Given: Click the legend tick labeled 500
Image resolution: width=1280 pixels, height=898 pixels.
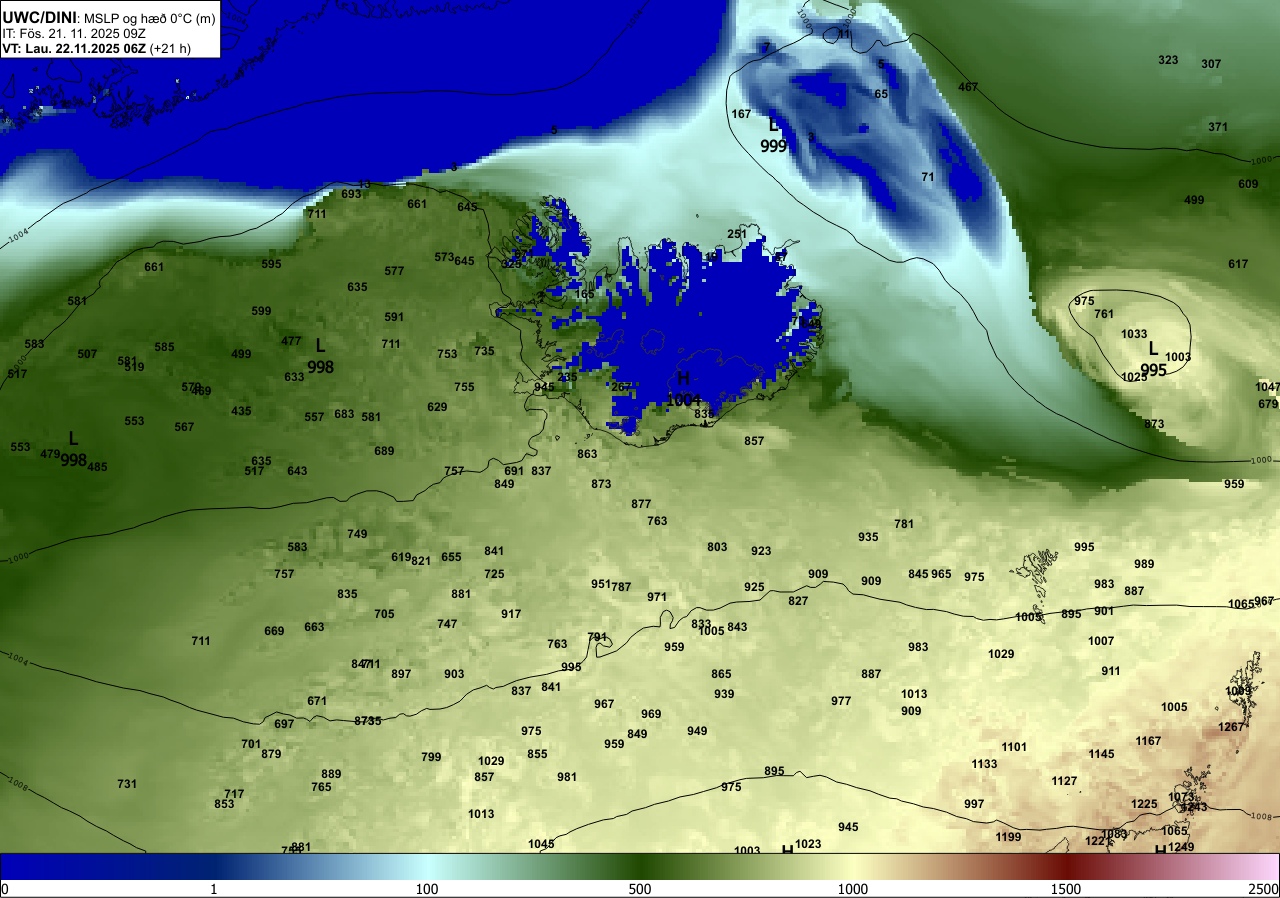Looking at the screenshot, I should click(x=640, y=889).
